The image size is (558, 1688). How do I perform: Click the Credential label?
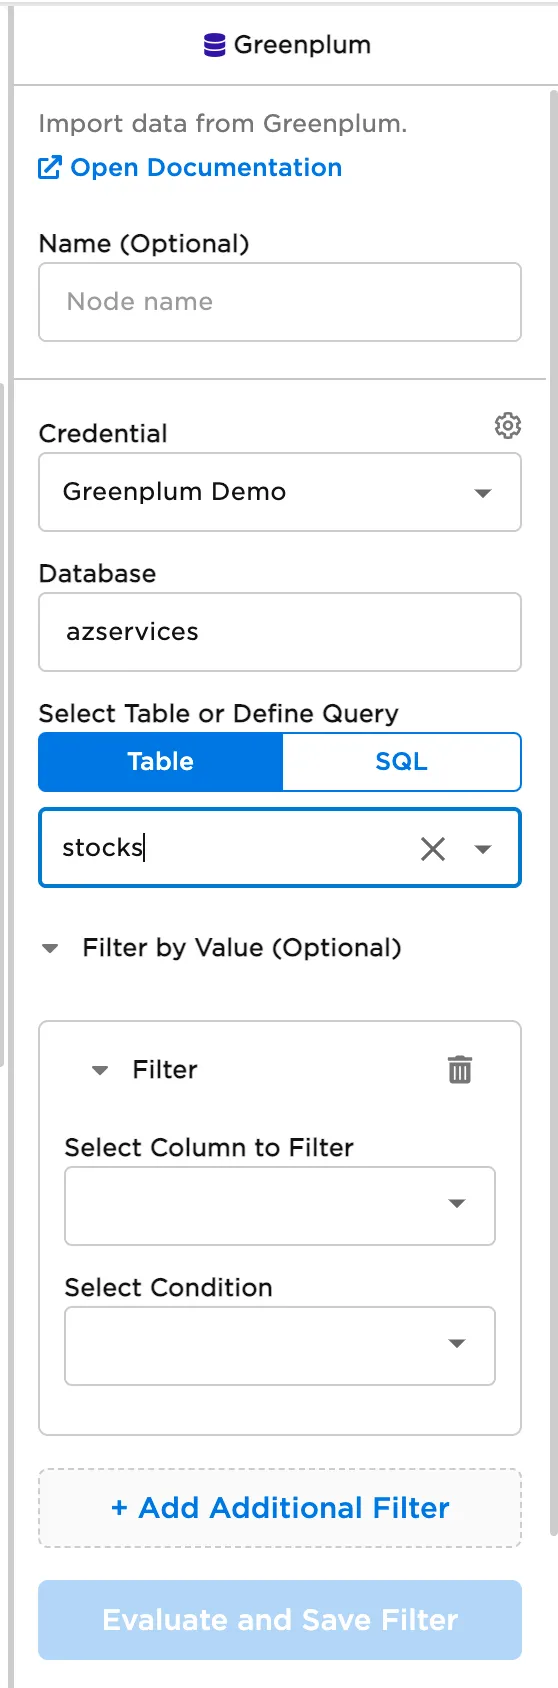[x=103, y=434]
